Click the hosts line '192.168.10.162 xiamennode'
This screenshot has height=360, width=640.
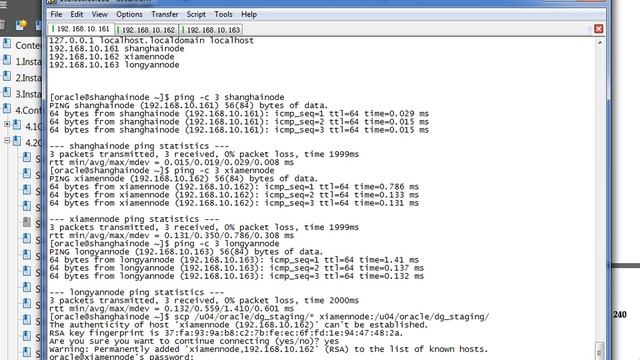click(111, 57)
